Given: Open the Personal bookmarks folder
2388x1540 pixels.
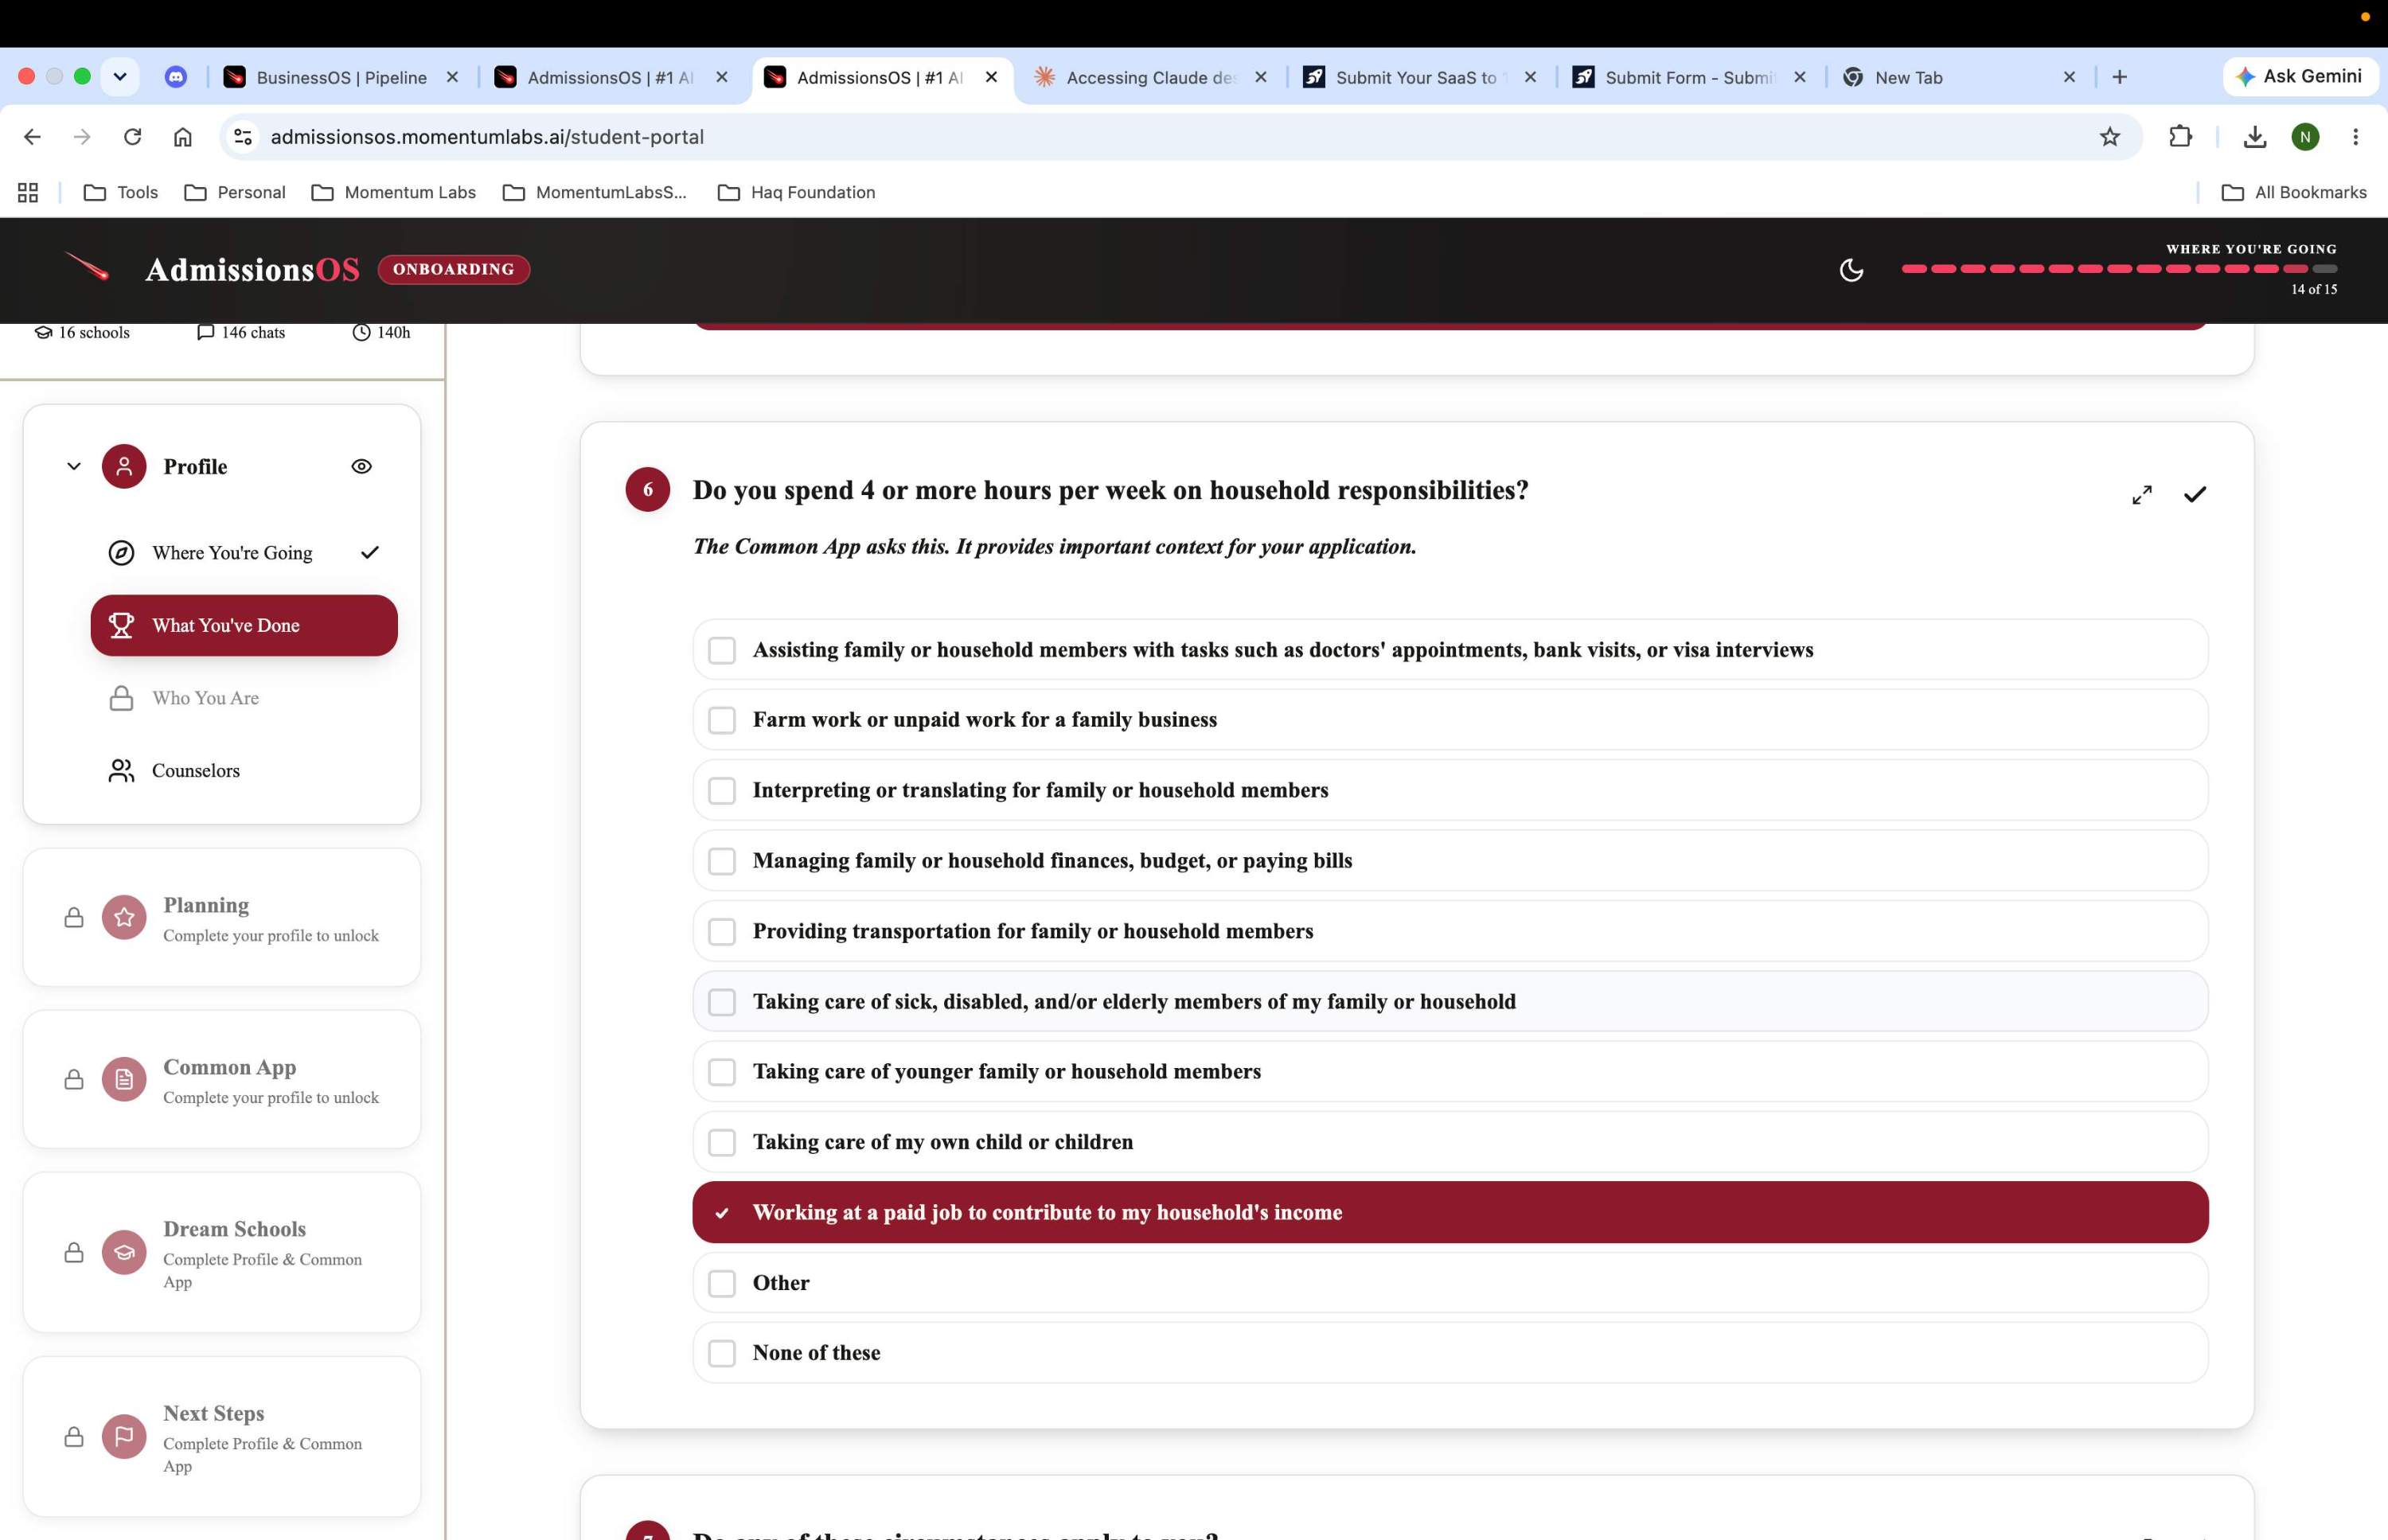Looking at the screenshot, I should pos(235,192).
